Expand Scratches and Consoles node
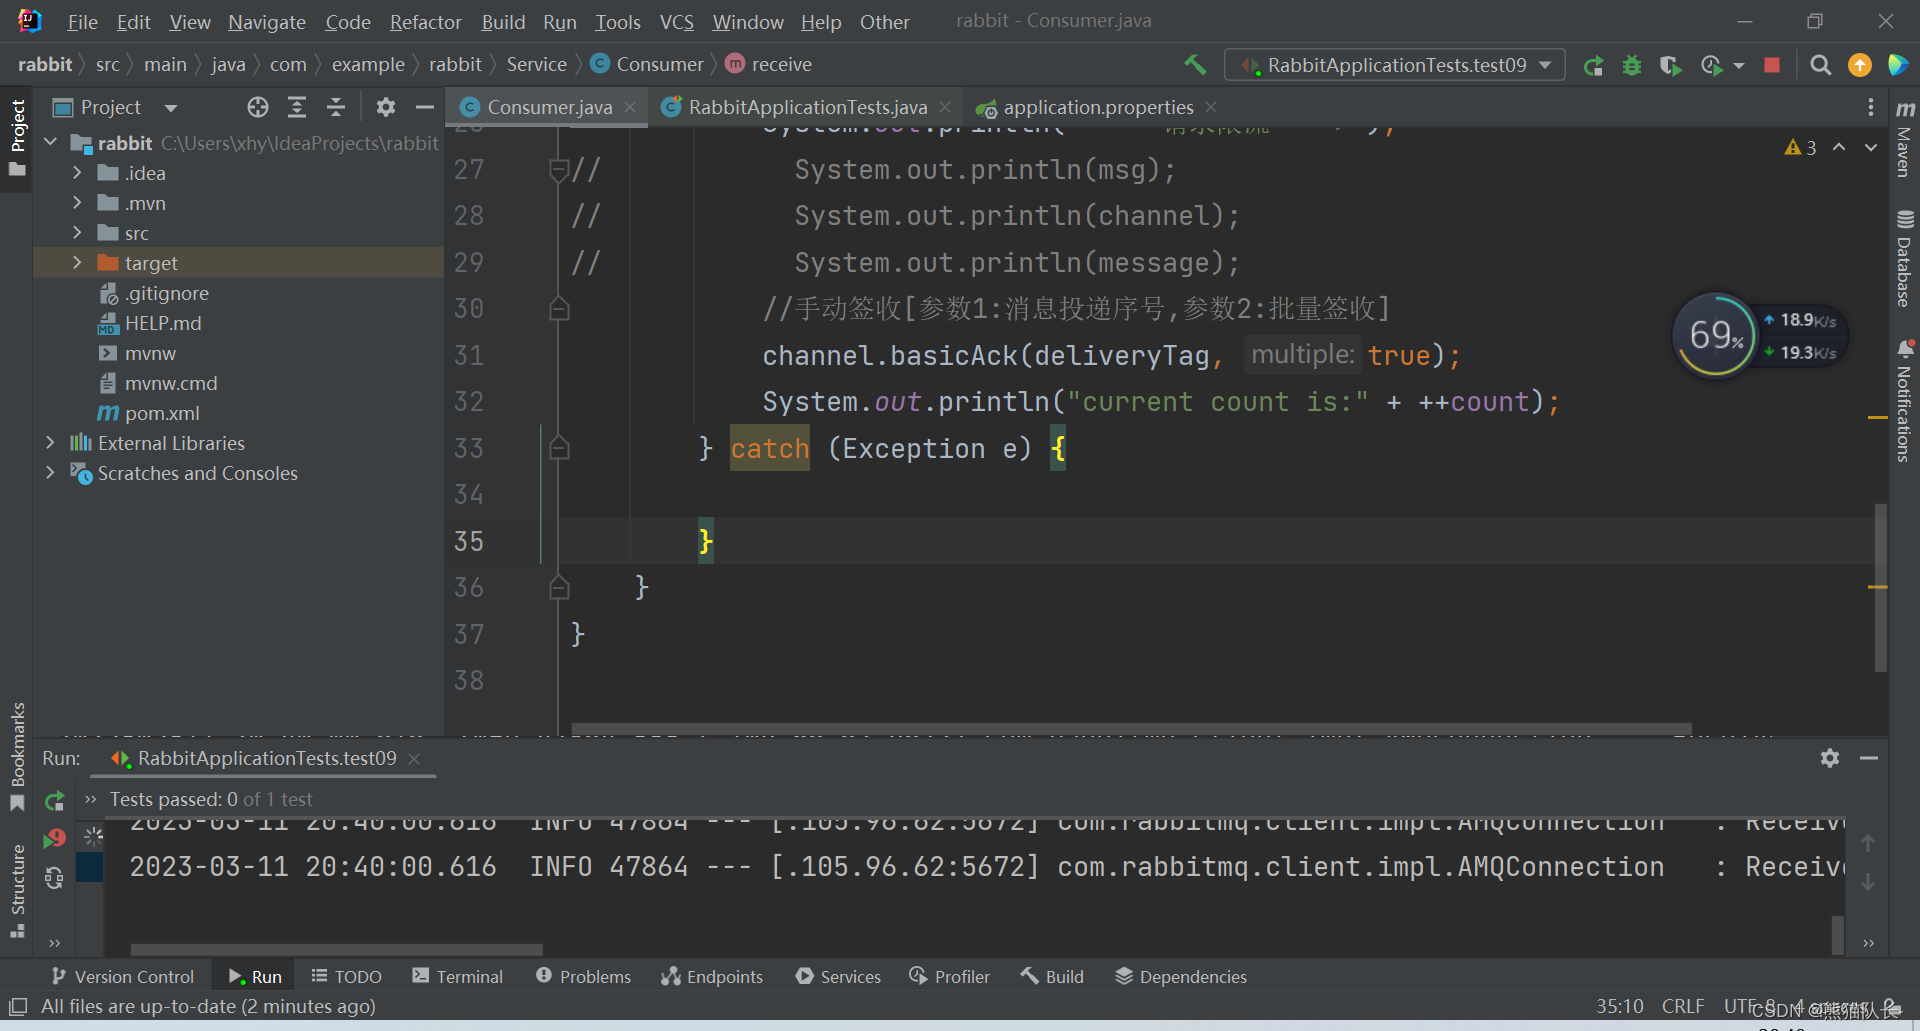 51,473
